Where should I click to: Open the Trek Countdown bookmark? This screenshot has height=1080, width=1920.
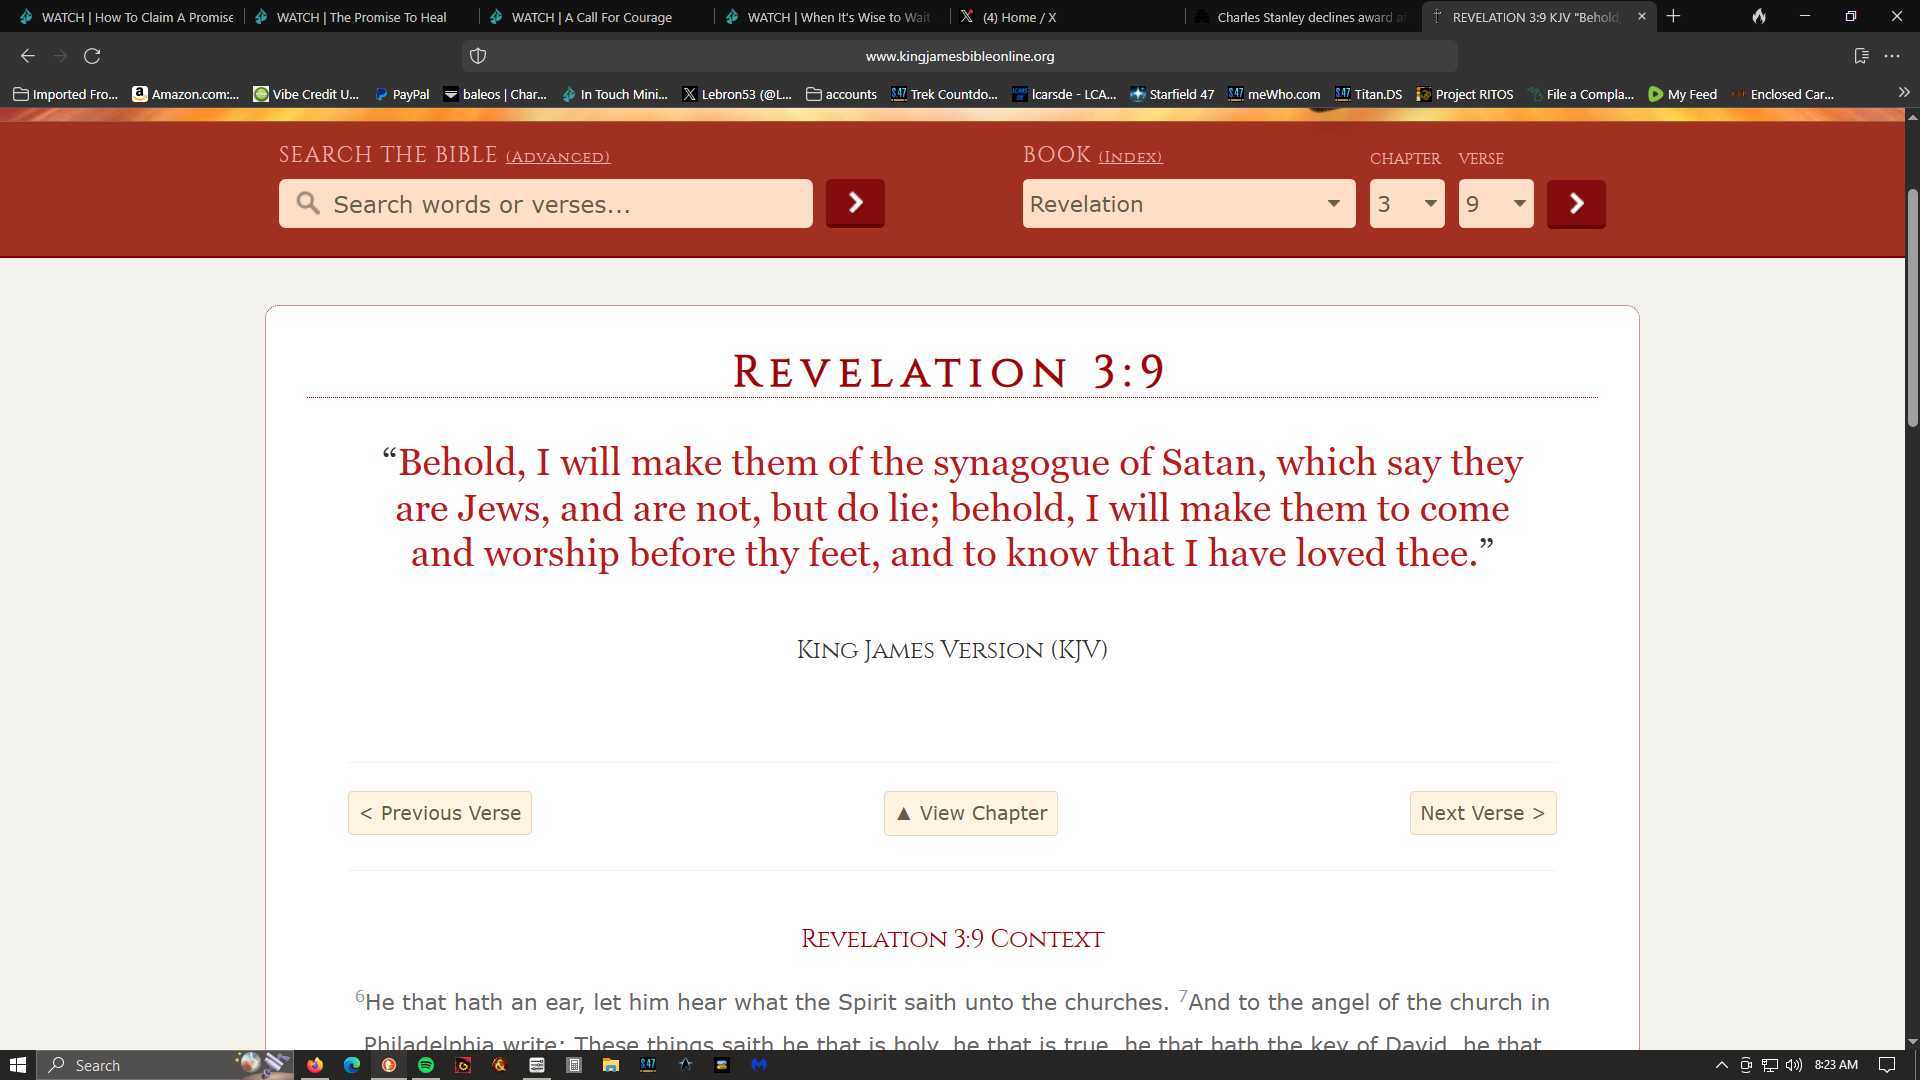[x=944, y=94]
